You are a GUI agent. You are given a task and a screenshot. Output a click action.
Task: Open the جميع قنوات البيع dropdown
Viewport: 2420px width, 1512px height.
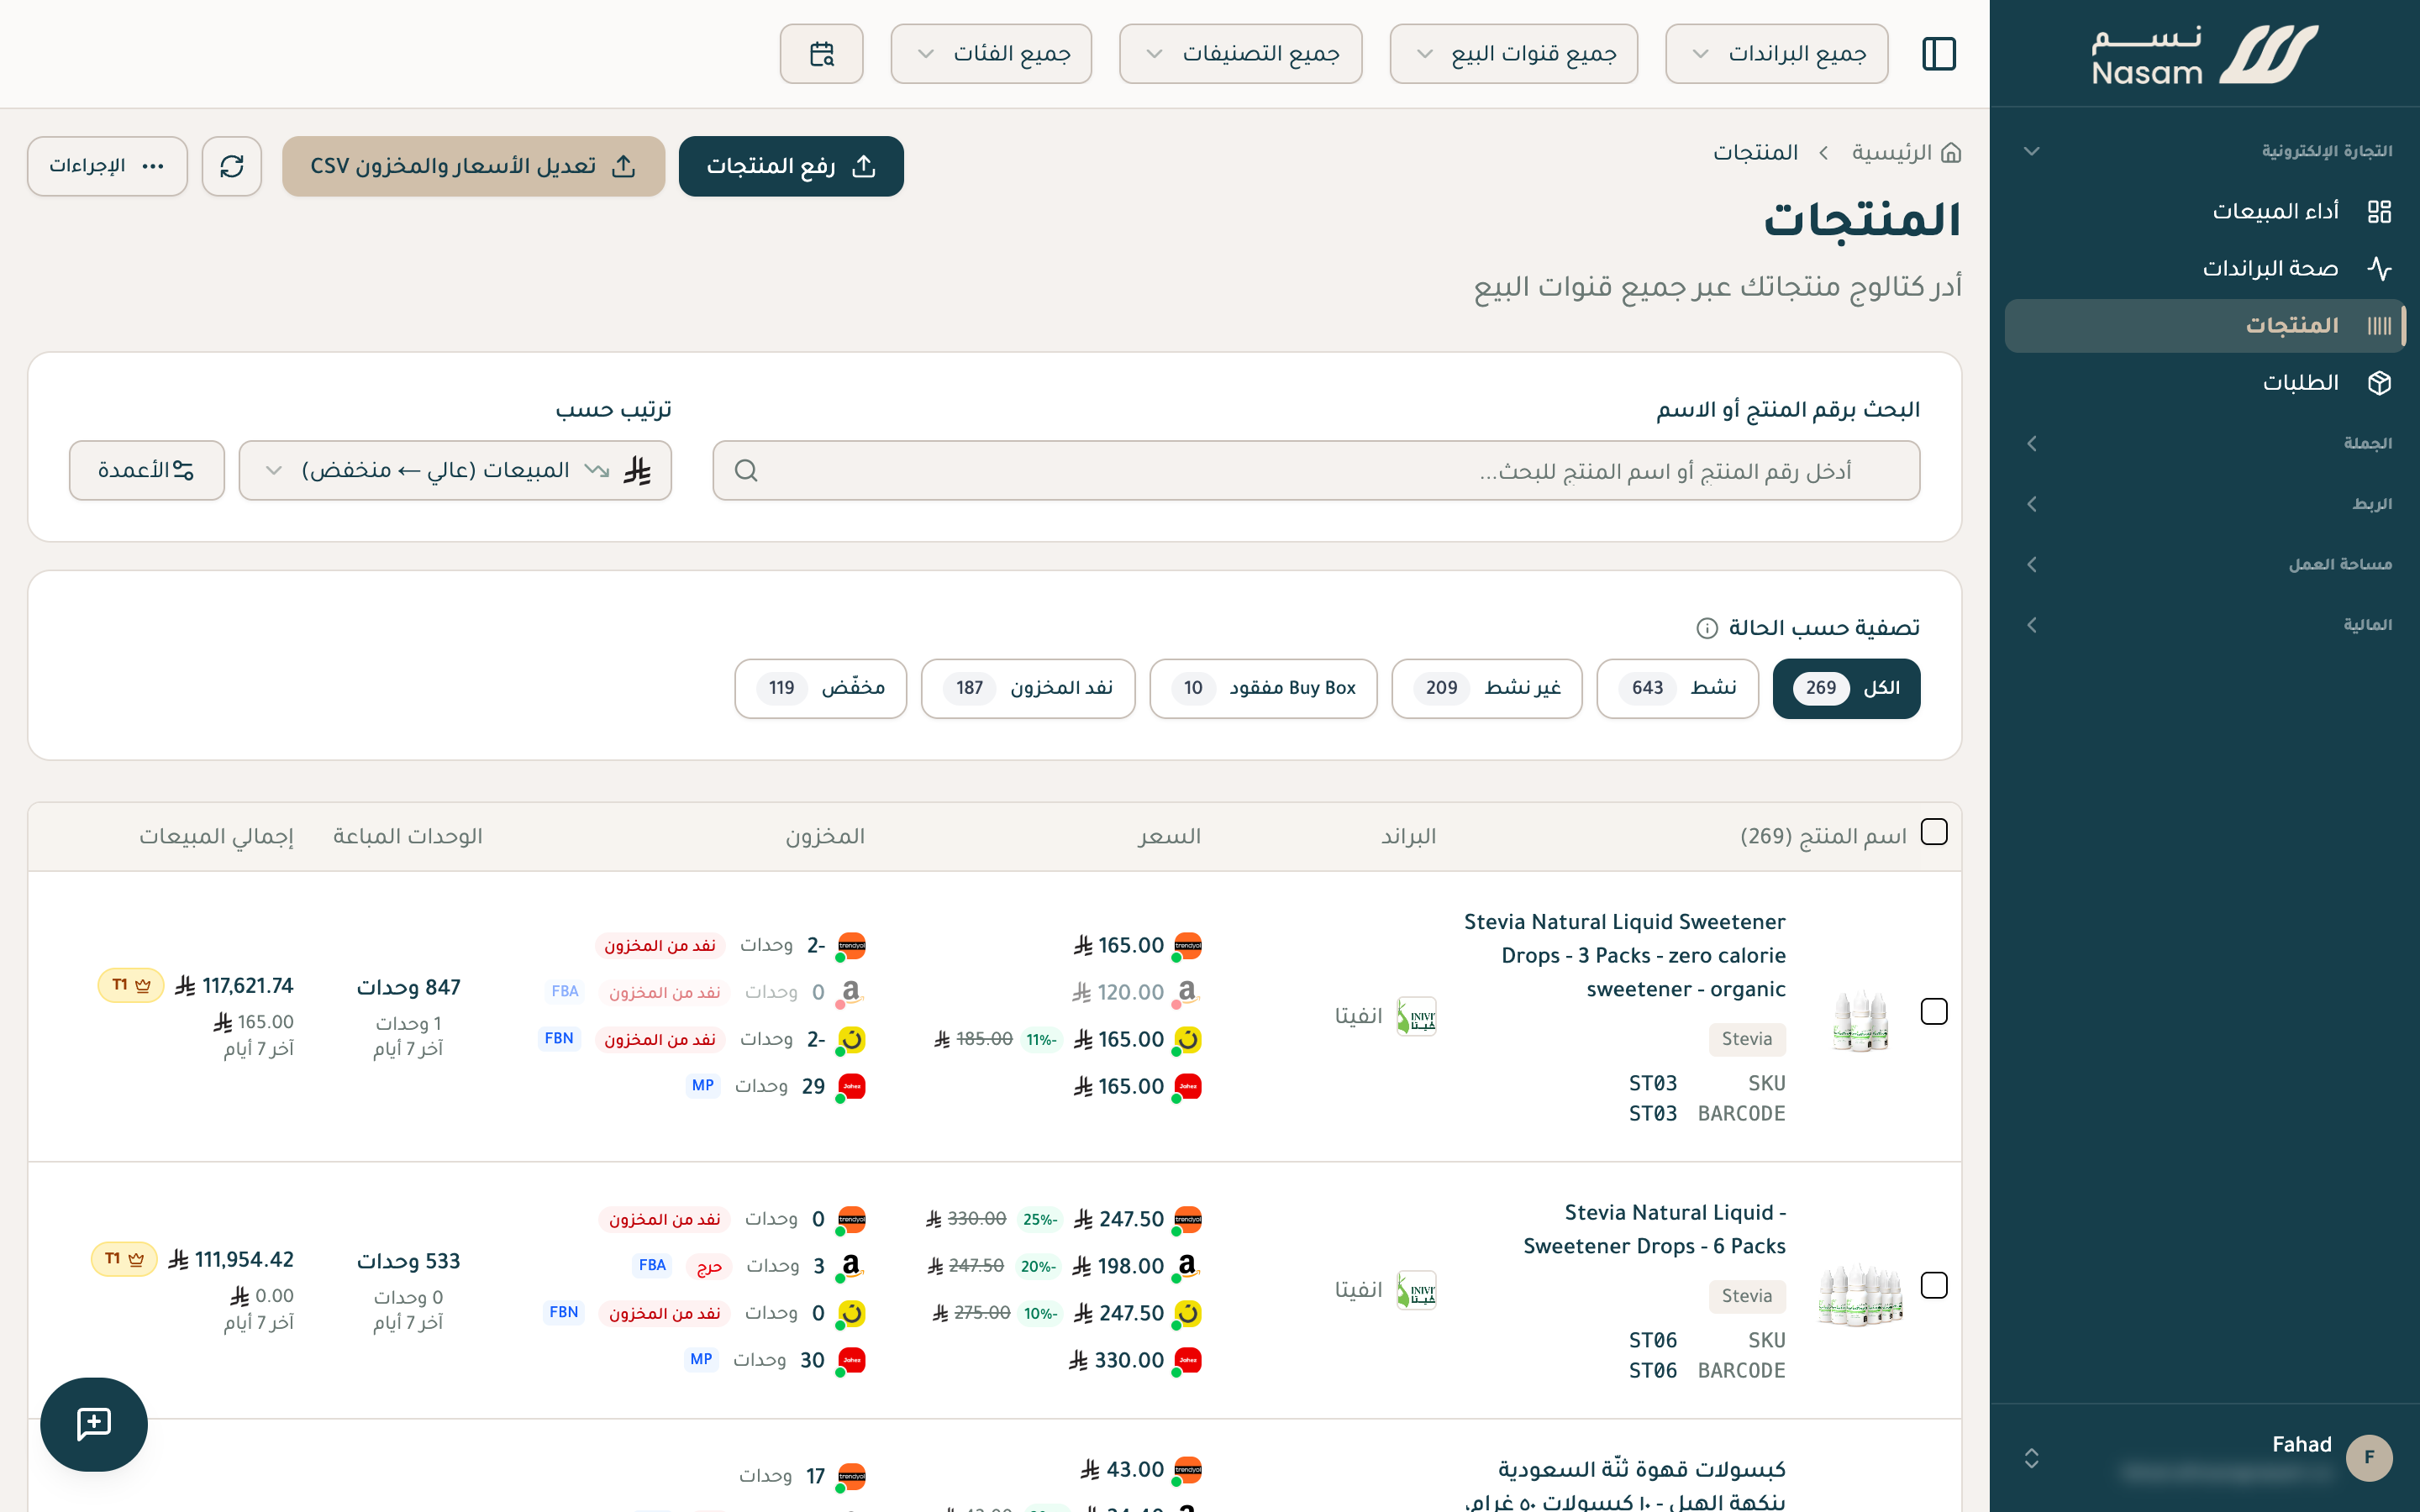click(x=1513, y=53)
